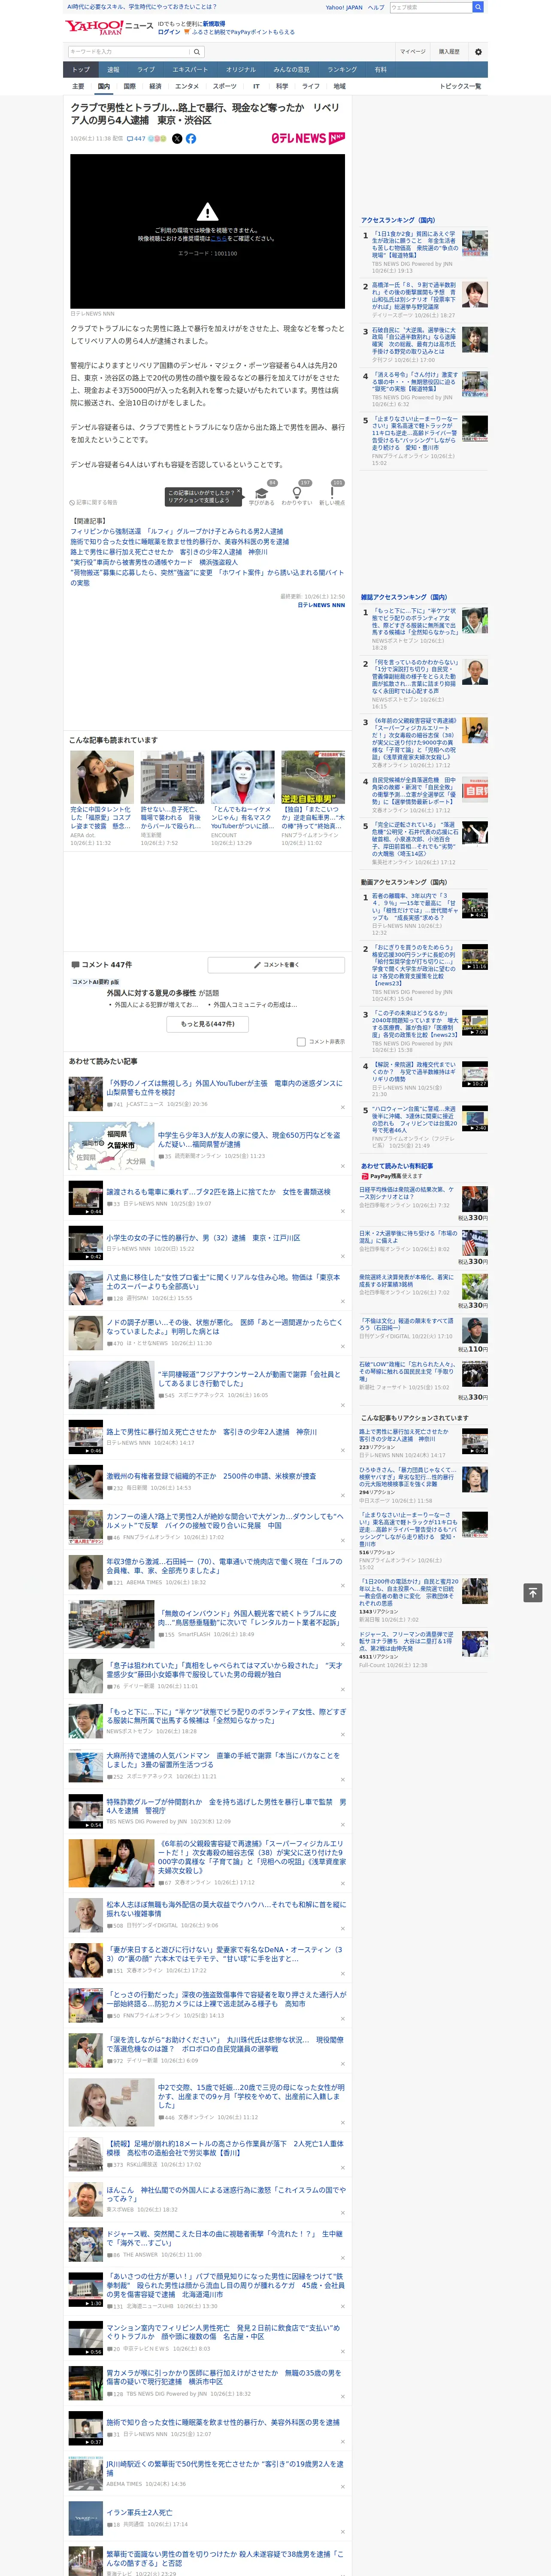The height and width of the screenshot is (2576, 551).
Task: Open the 有料 tab
Action: (x=380, y=70)
